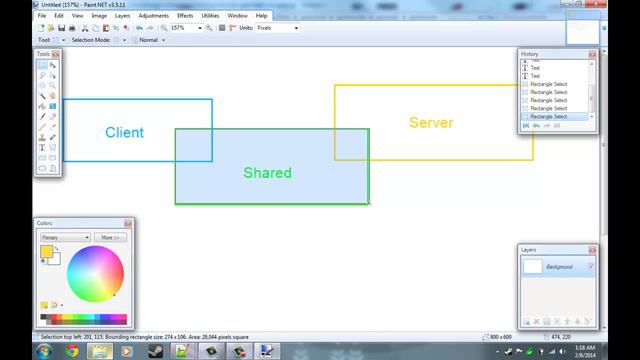Viewport: 640px width, 360px height.
Task: Select the Recolor tool
Action: (53, 137)
